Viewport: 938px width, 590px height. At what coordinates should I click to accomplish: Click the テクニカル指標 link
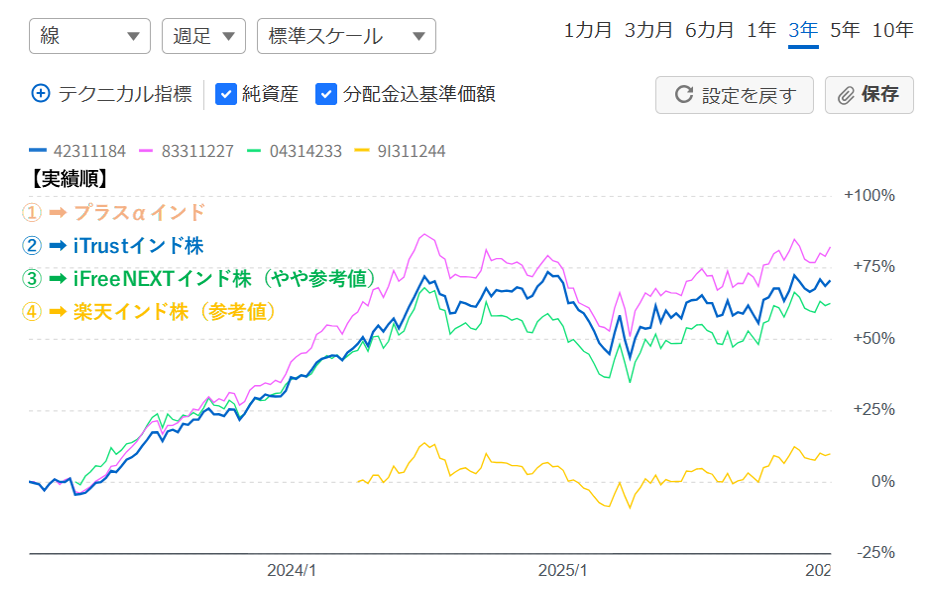(x=125, y=94)
